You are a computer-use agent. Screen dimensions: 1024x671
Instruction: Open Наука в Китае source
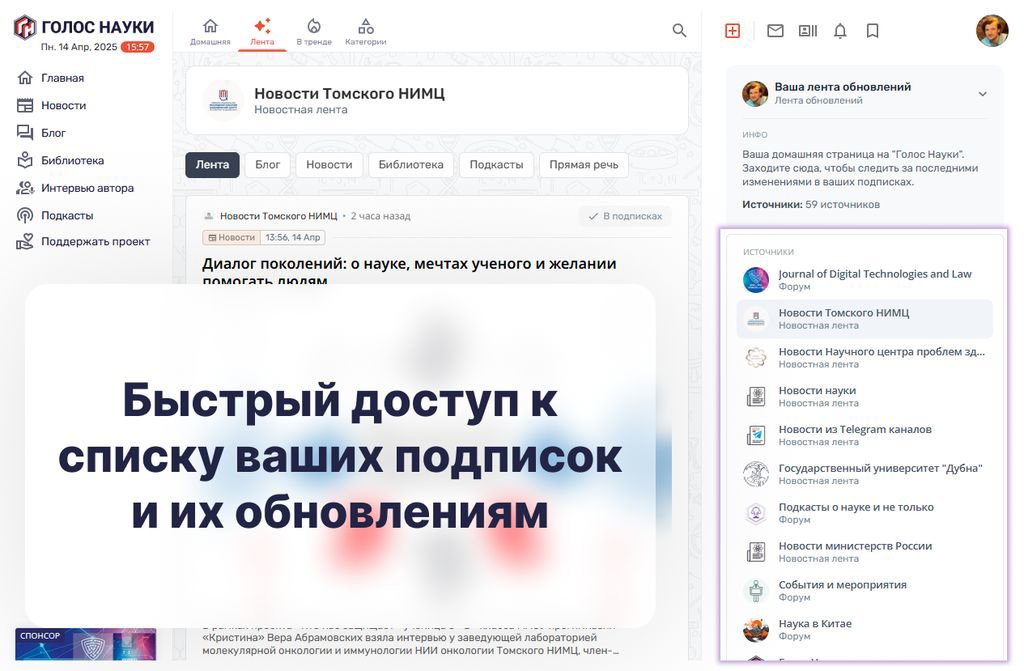(x=865, y=630)
